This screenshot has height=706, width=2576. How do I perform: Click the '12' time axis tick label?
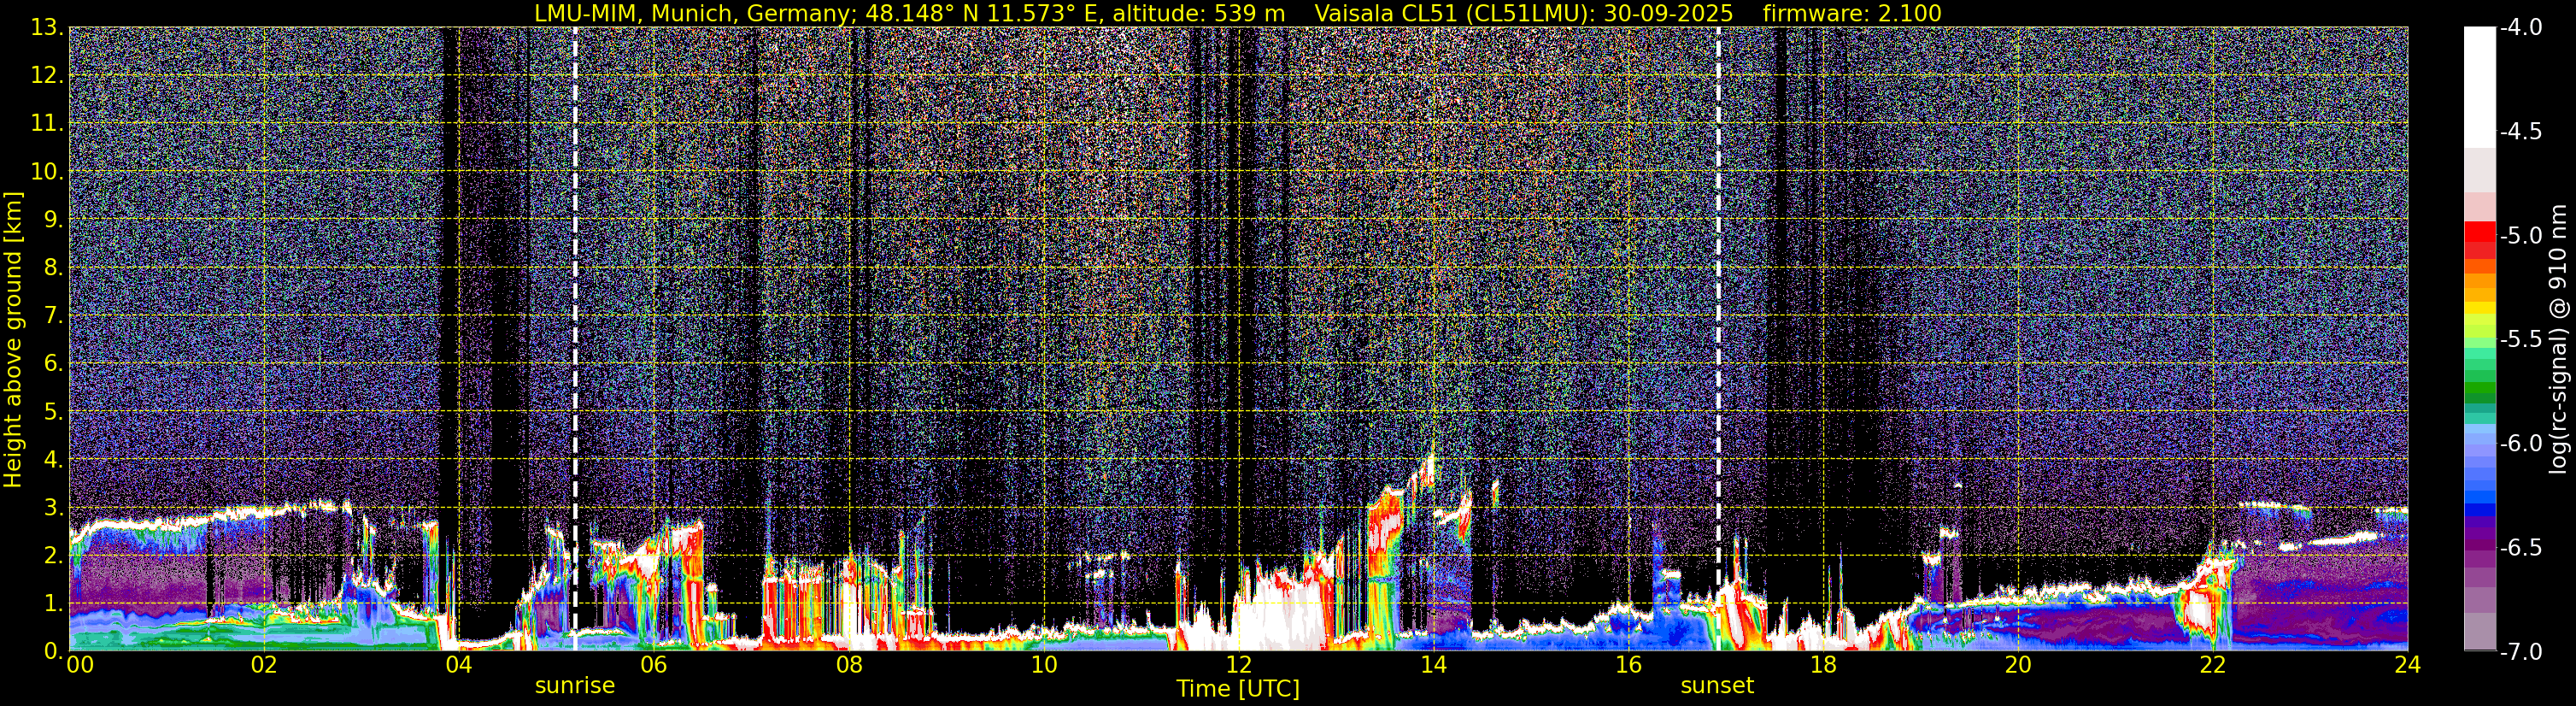[1239, 665]
